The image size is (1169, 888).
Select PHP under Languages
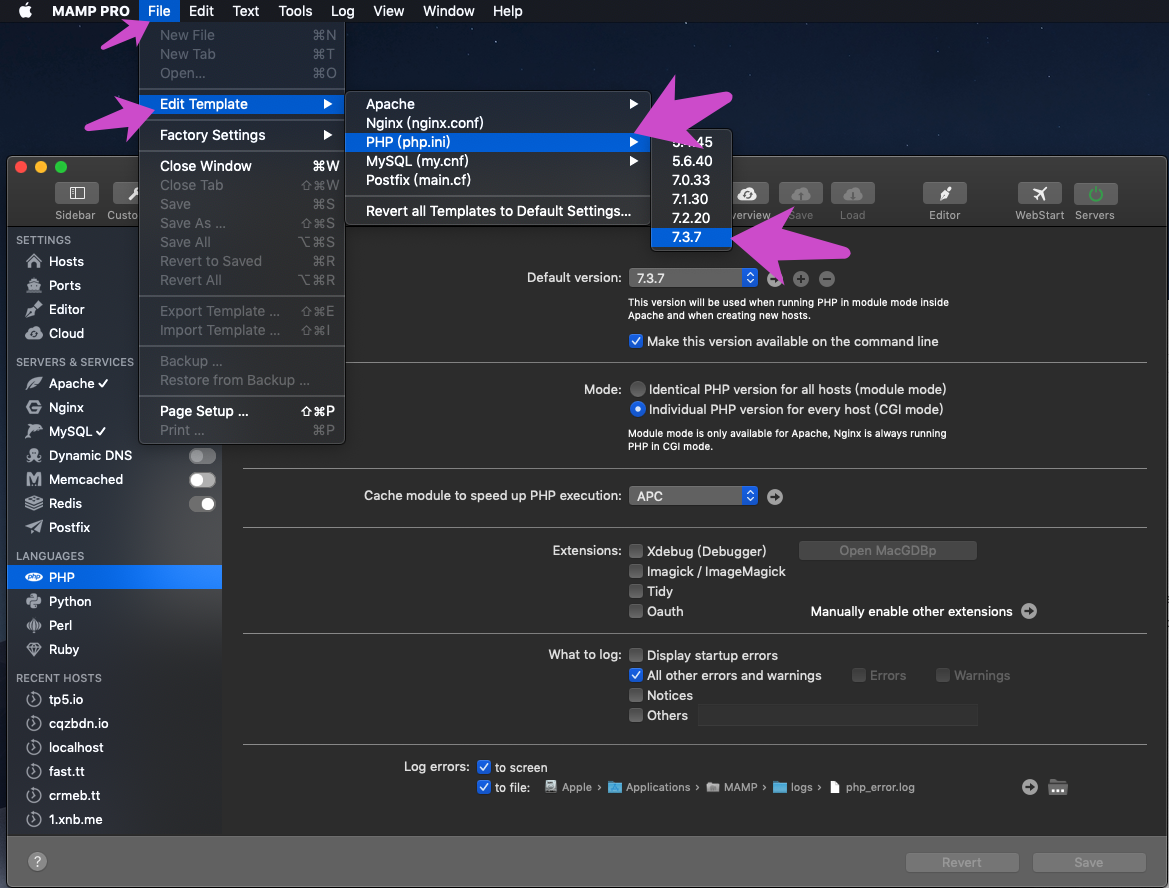pyautogui.click(x=115, y=577)
